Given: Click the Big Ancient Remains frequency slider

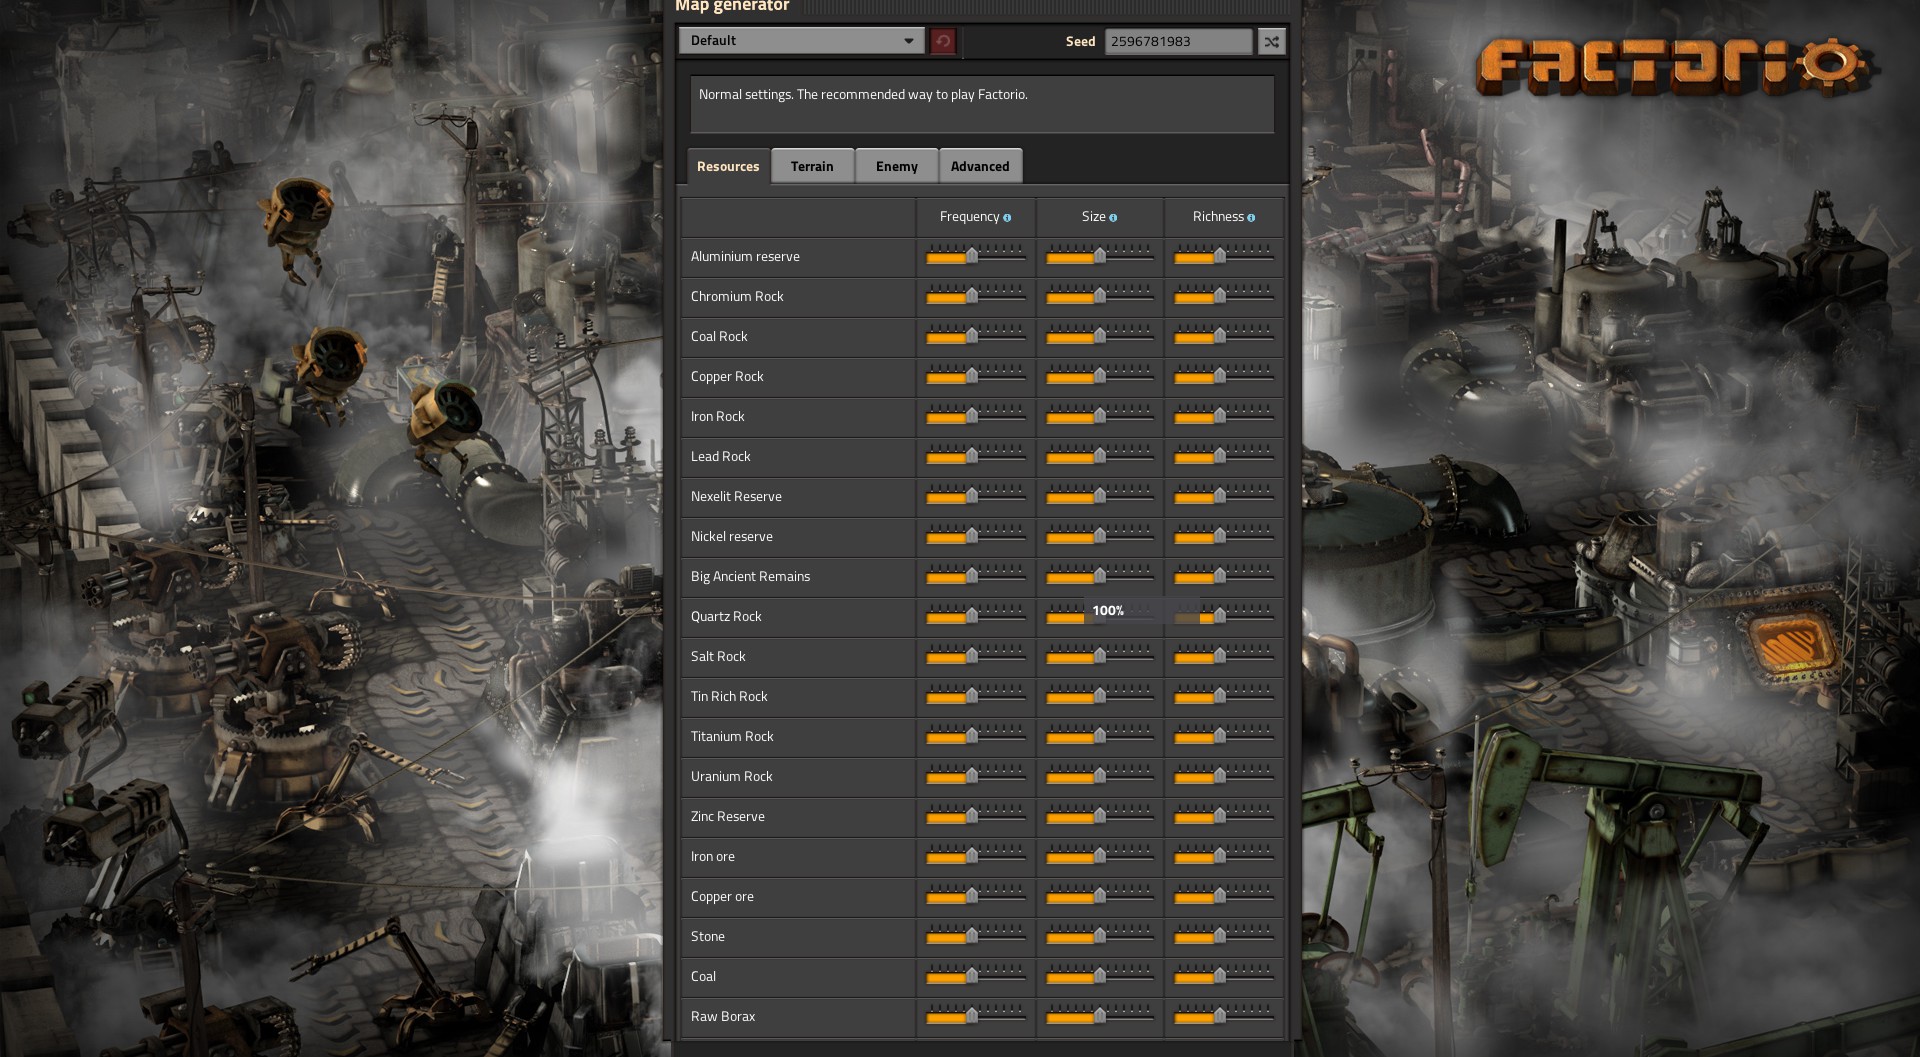Looking at the screenshot, I should coord(976,577).
